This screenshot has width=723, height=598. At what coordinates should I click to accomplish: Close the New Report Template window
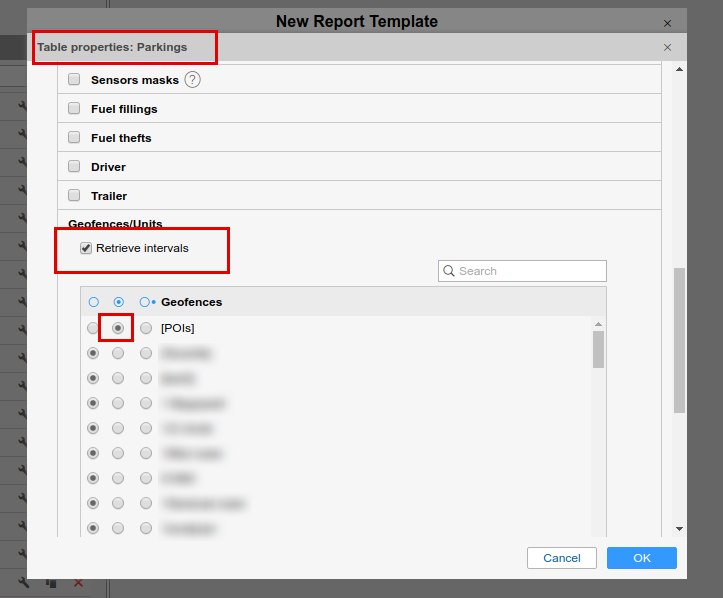(x=667, y=22)
